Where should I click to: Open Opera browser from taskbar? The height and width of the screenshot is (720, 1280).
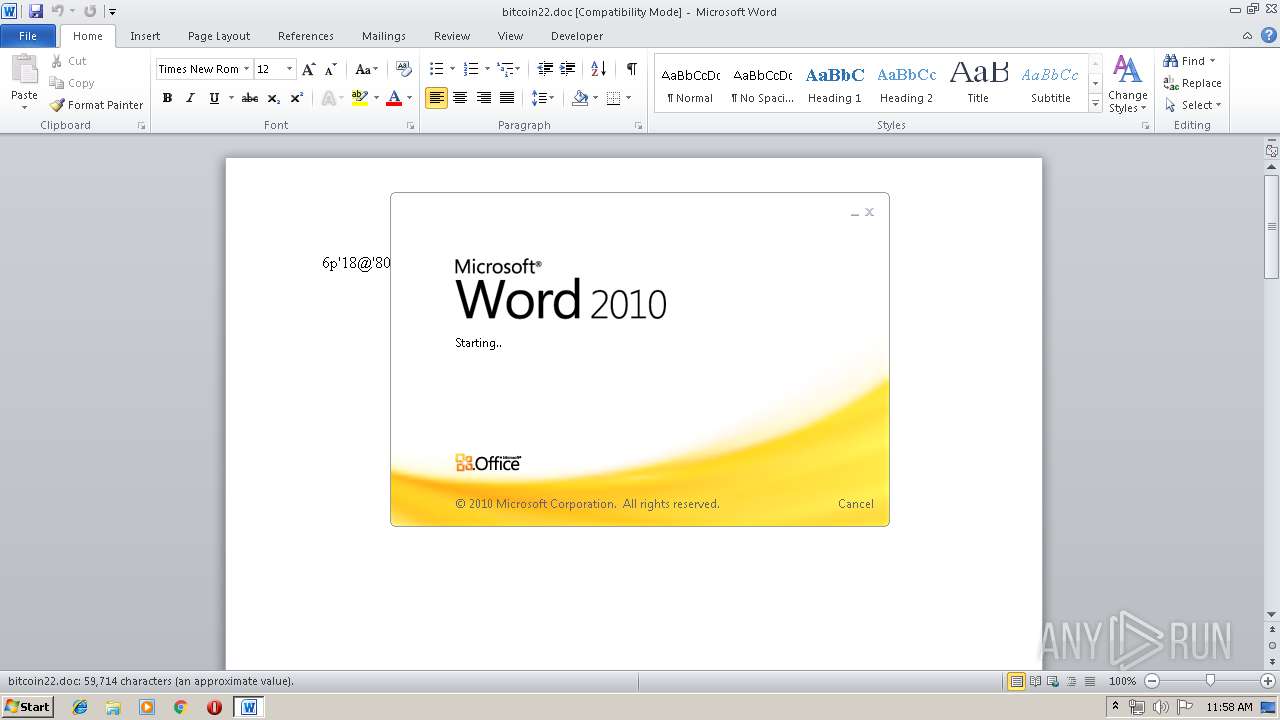[214, 707]
